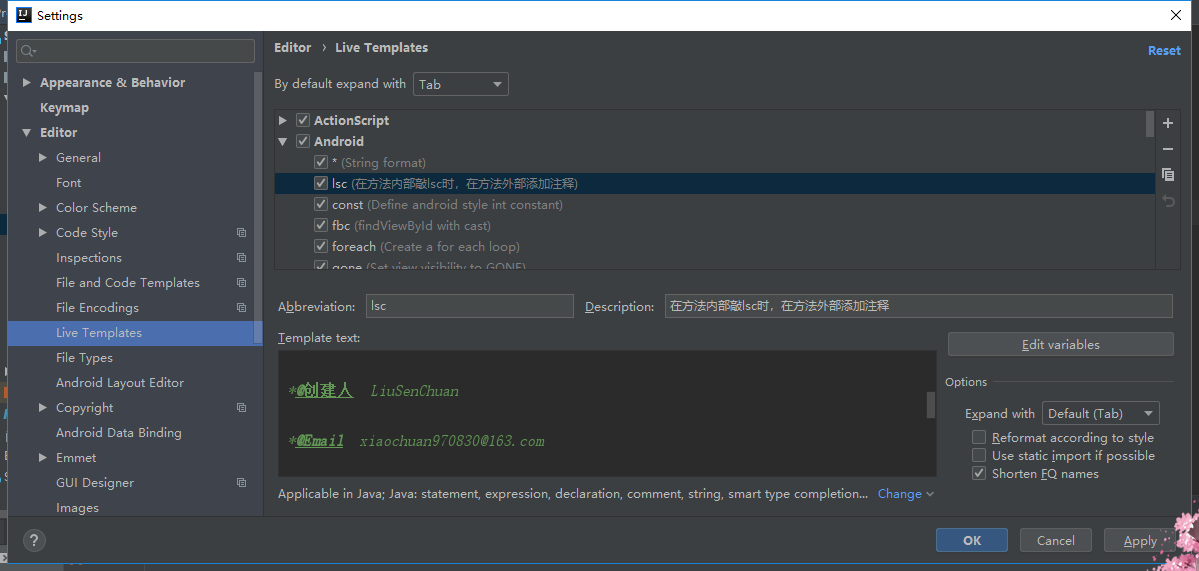The width and height of the screenshot is (1199, 571).
Task: Disable Shorten FQ names option
Action: (979, 474)
